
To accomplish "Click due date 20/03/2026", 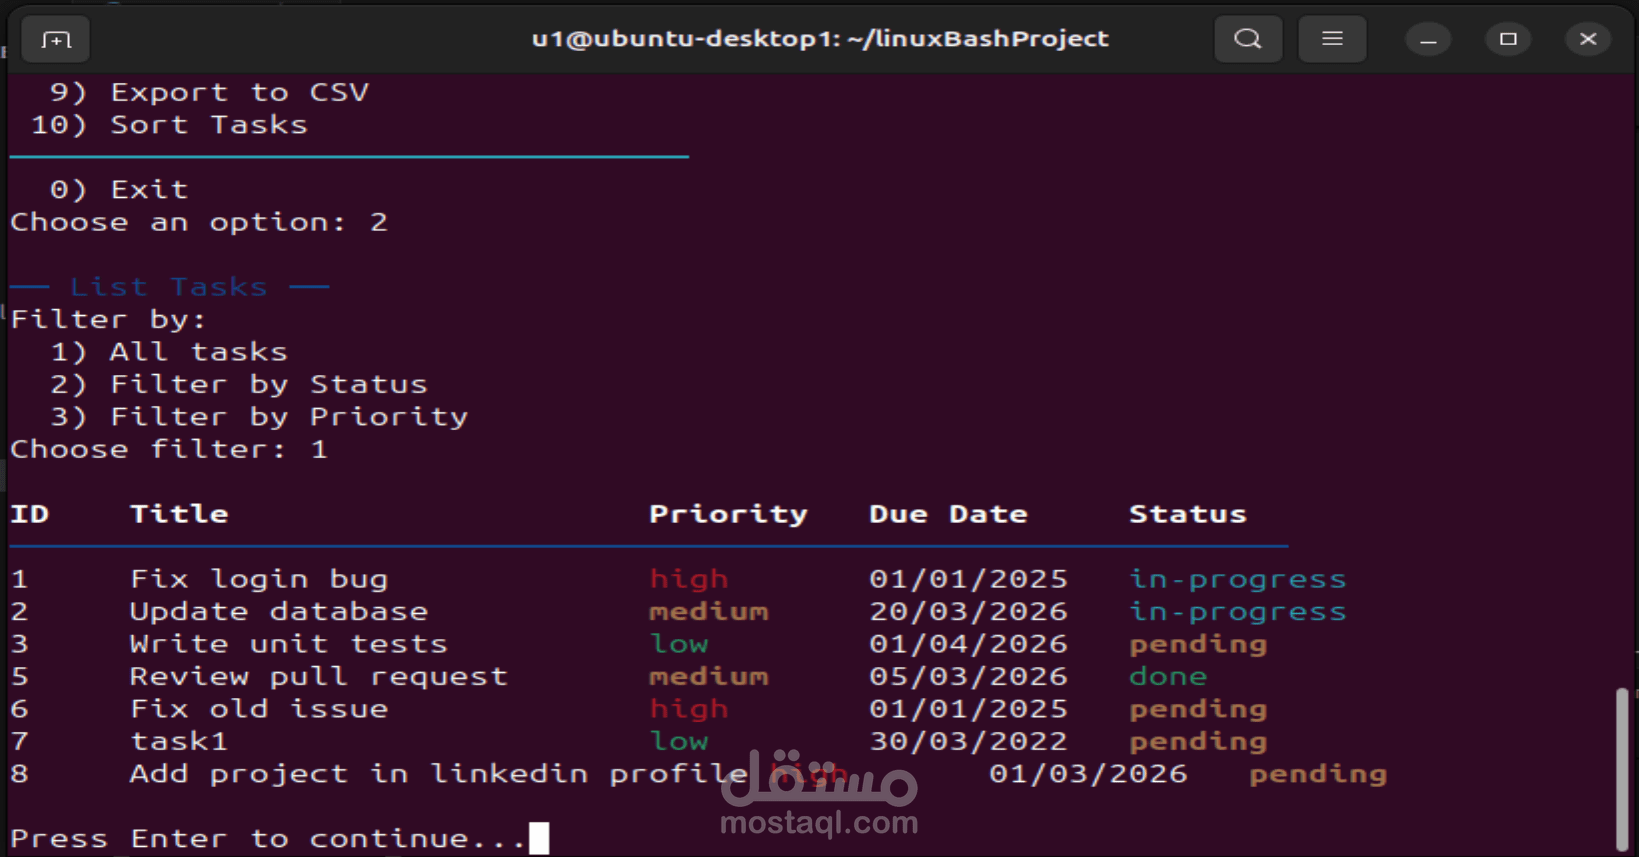I will point(968,611).
